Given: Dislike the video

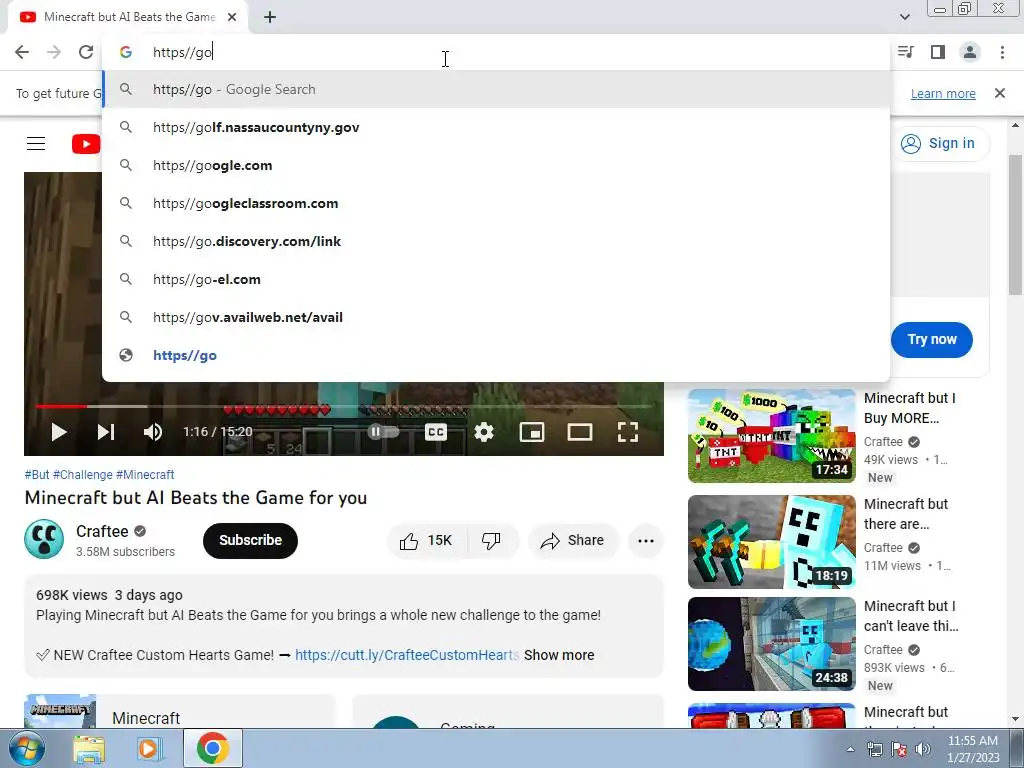Looking at the screenshot, I should coord(492,540).
